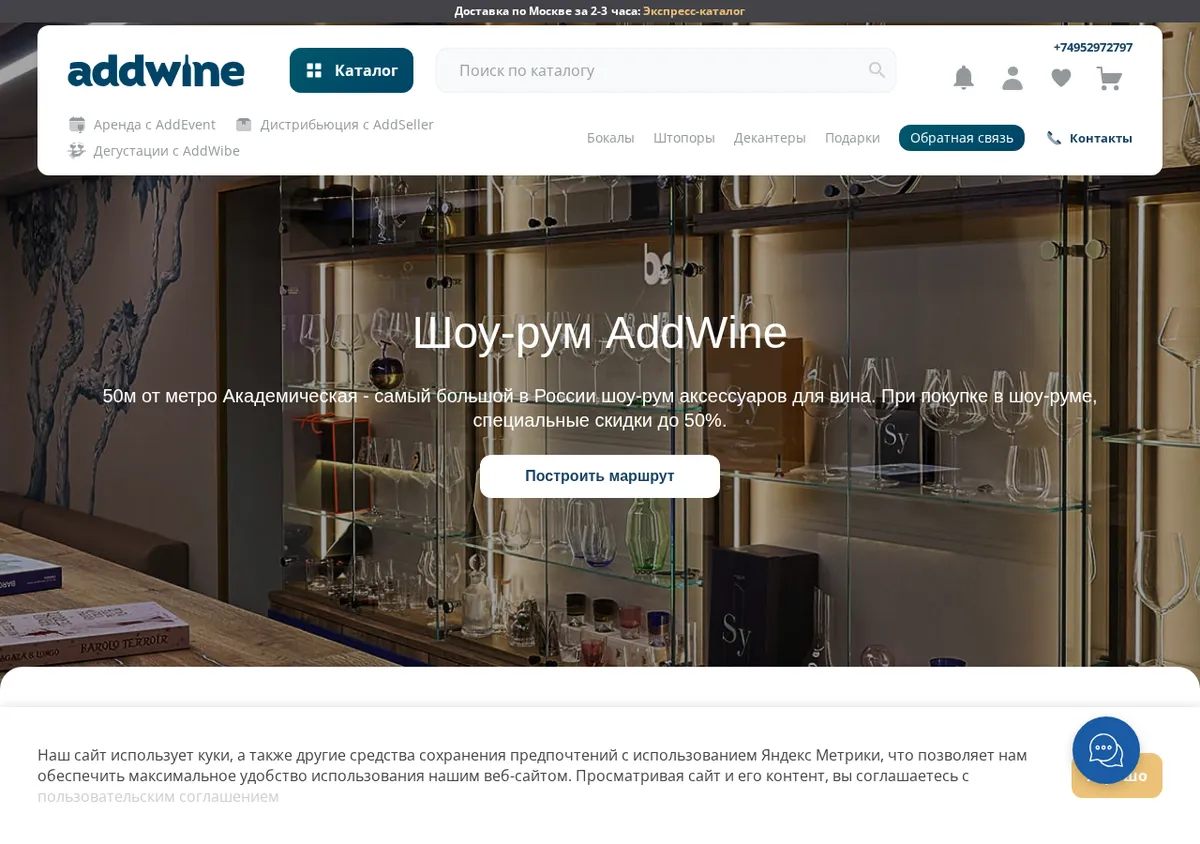Click the phone icon beside Контакты

click(1054, 138)
